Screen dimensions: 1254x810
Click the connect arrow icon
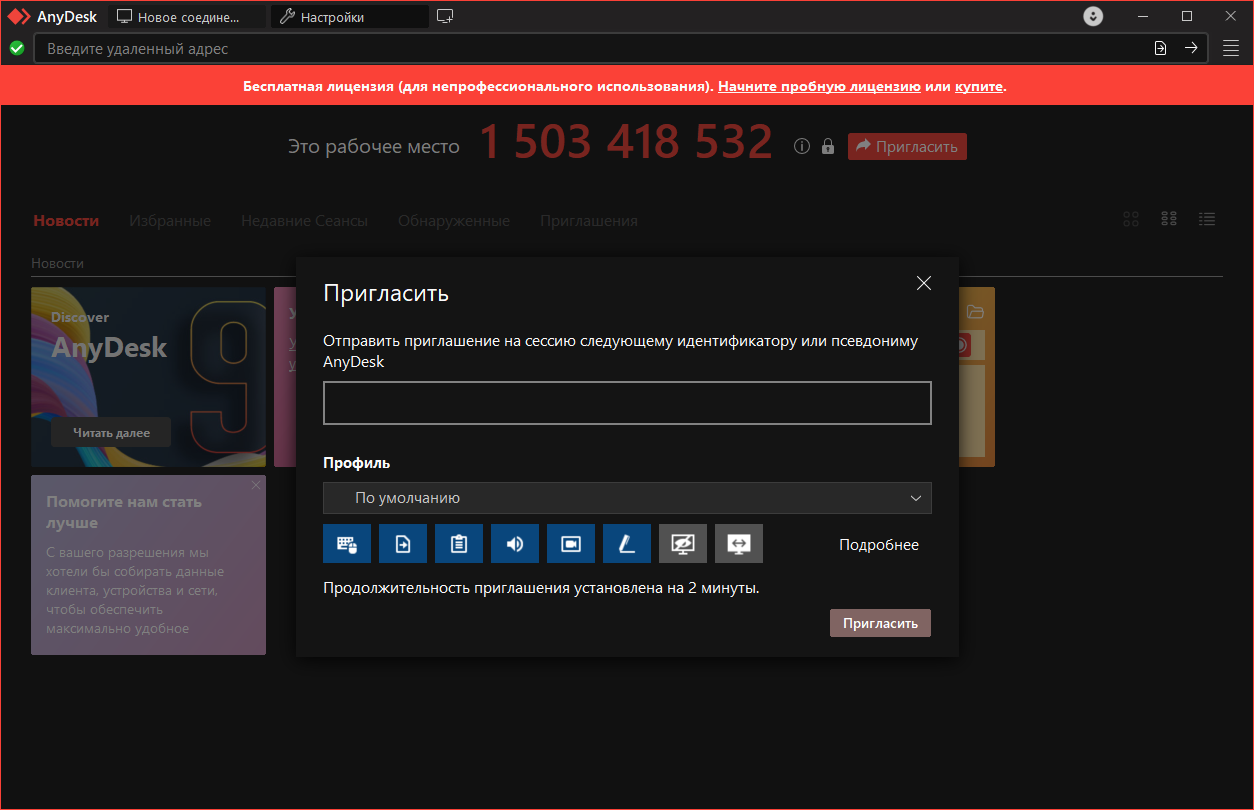(x=1191, y=48)
